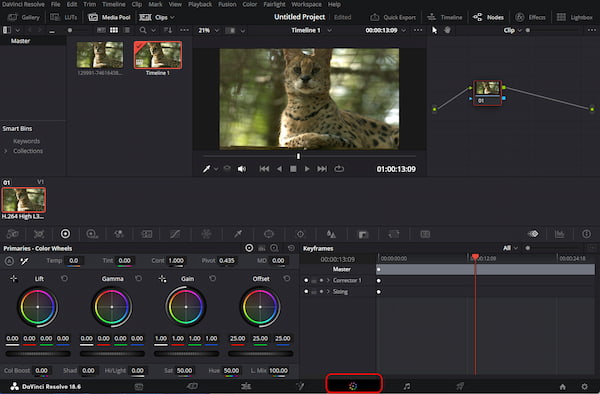The width and height of the screenshot is (600, 394).
Task: Select the Color Wheels palette icon
Action: pos(65,234)
